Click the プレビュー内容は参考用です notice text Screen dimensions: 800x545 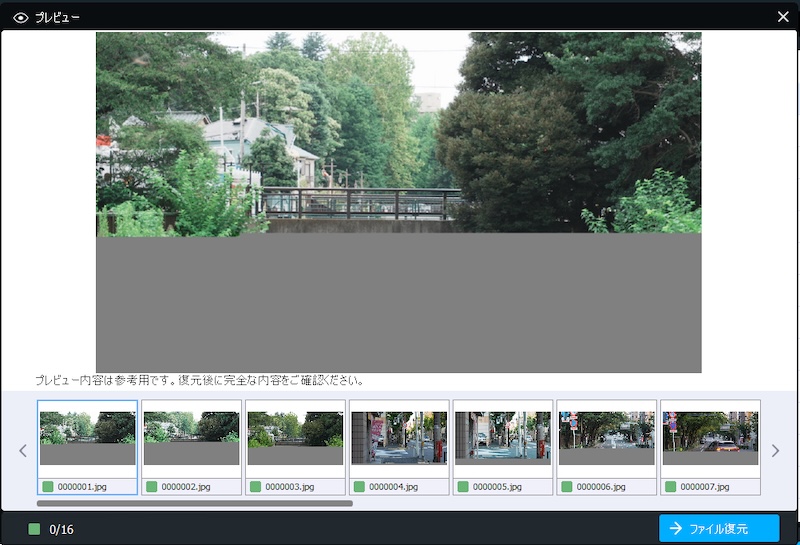(x=199, y=380)
